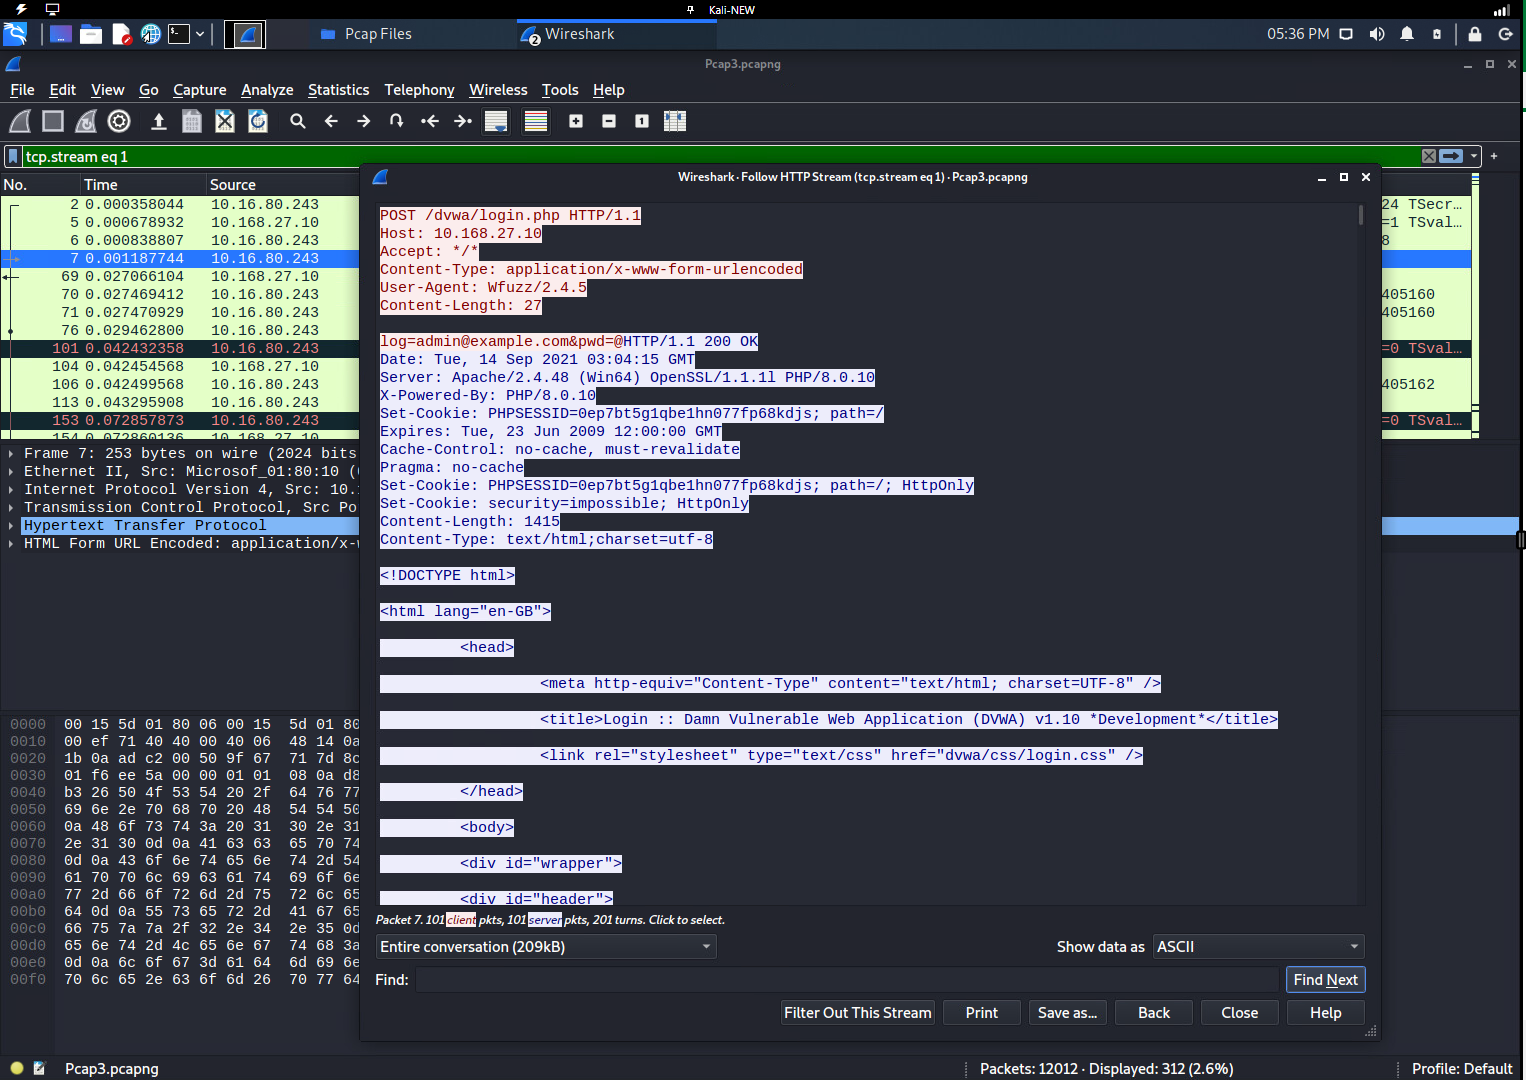Toggle packet list colorization
This screenshot has height=1080, width=1526.
pos(536,121)
